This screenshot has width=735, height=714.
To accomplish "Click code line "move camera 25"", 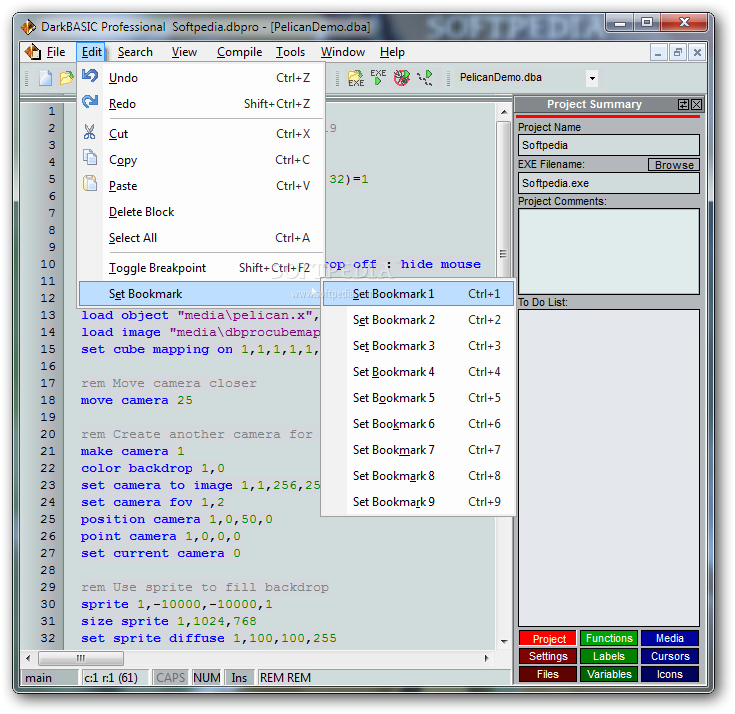I will point(136,400).
